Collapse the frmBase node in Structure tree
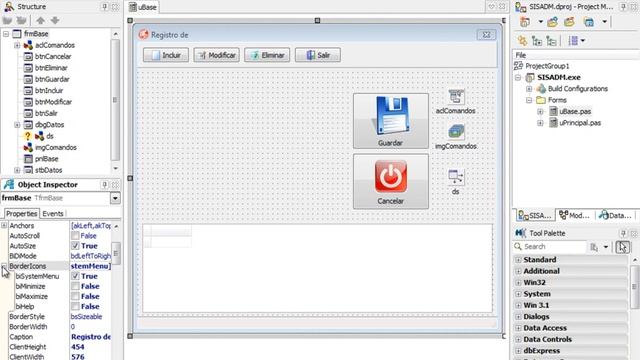The image size is (640, 360). click(x=6, y=34)
